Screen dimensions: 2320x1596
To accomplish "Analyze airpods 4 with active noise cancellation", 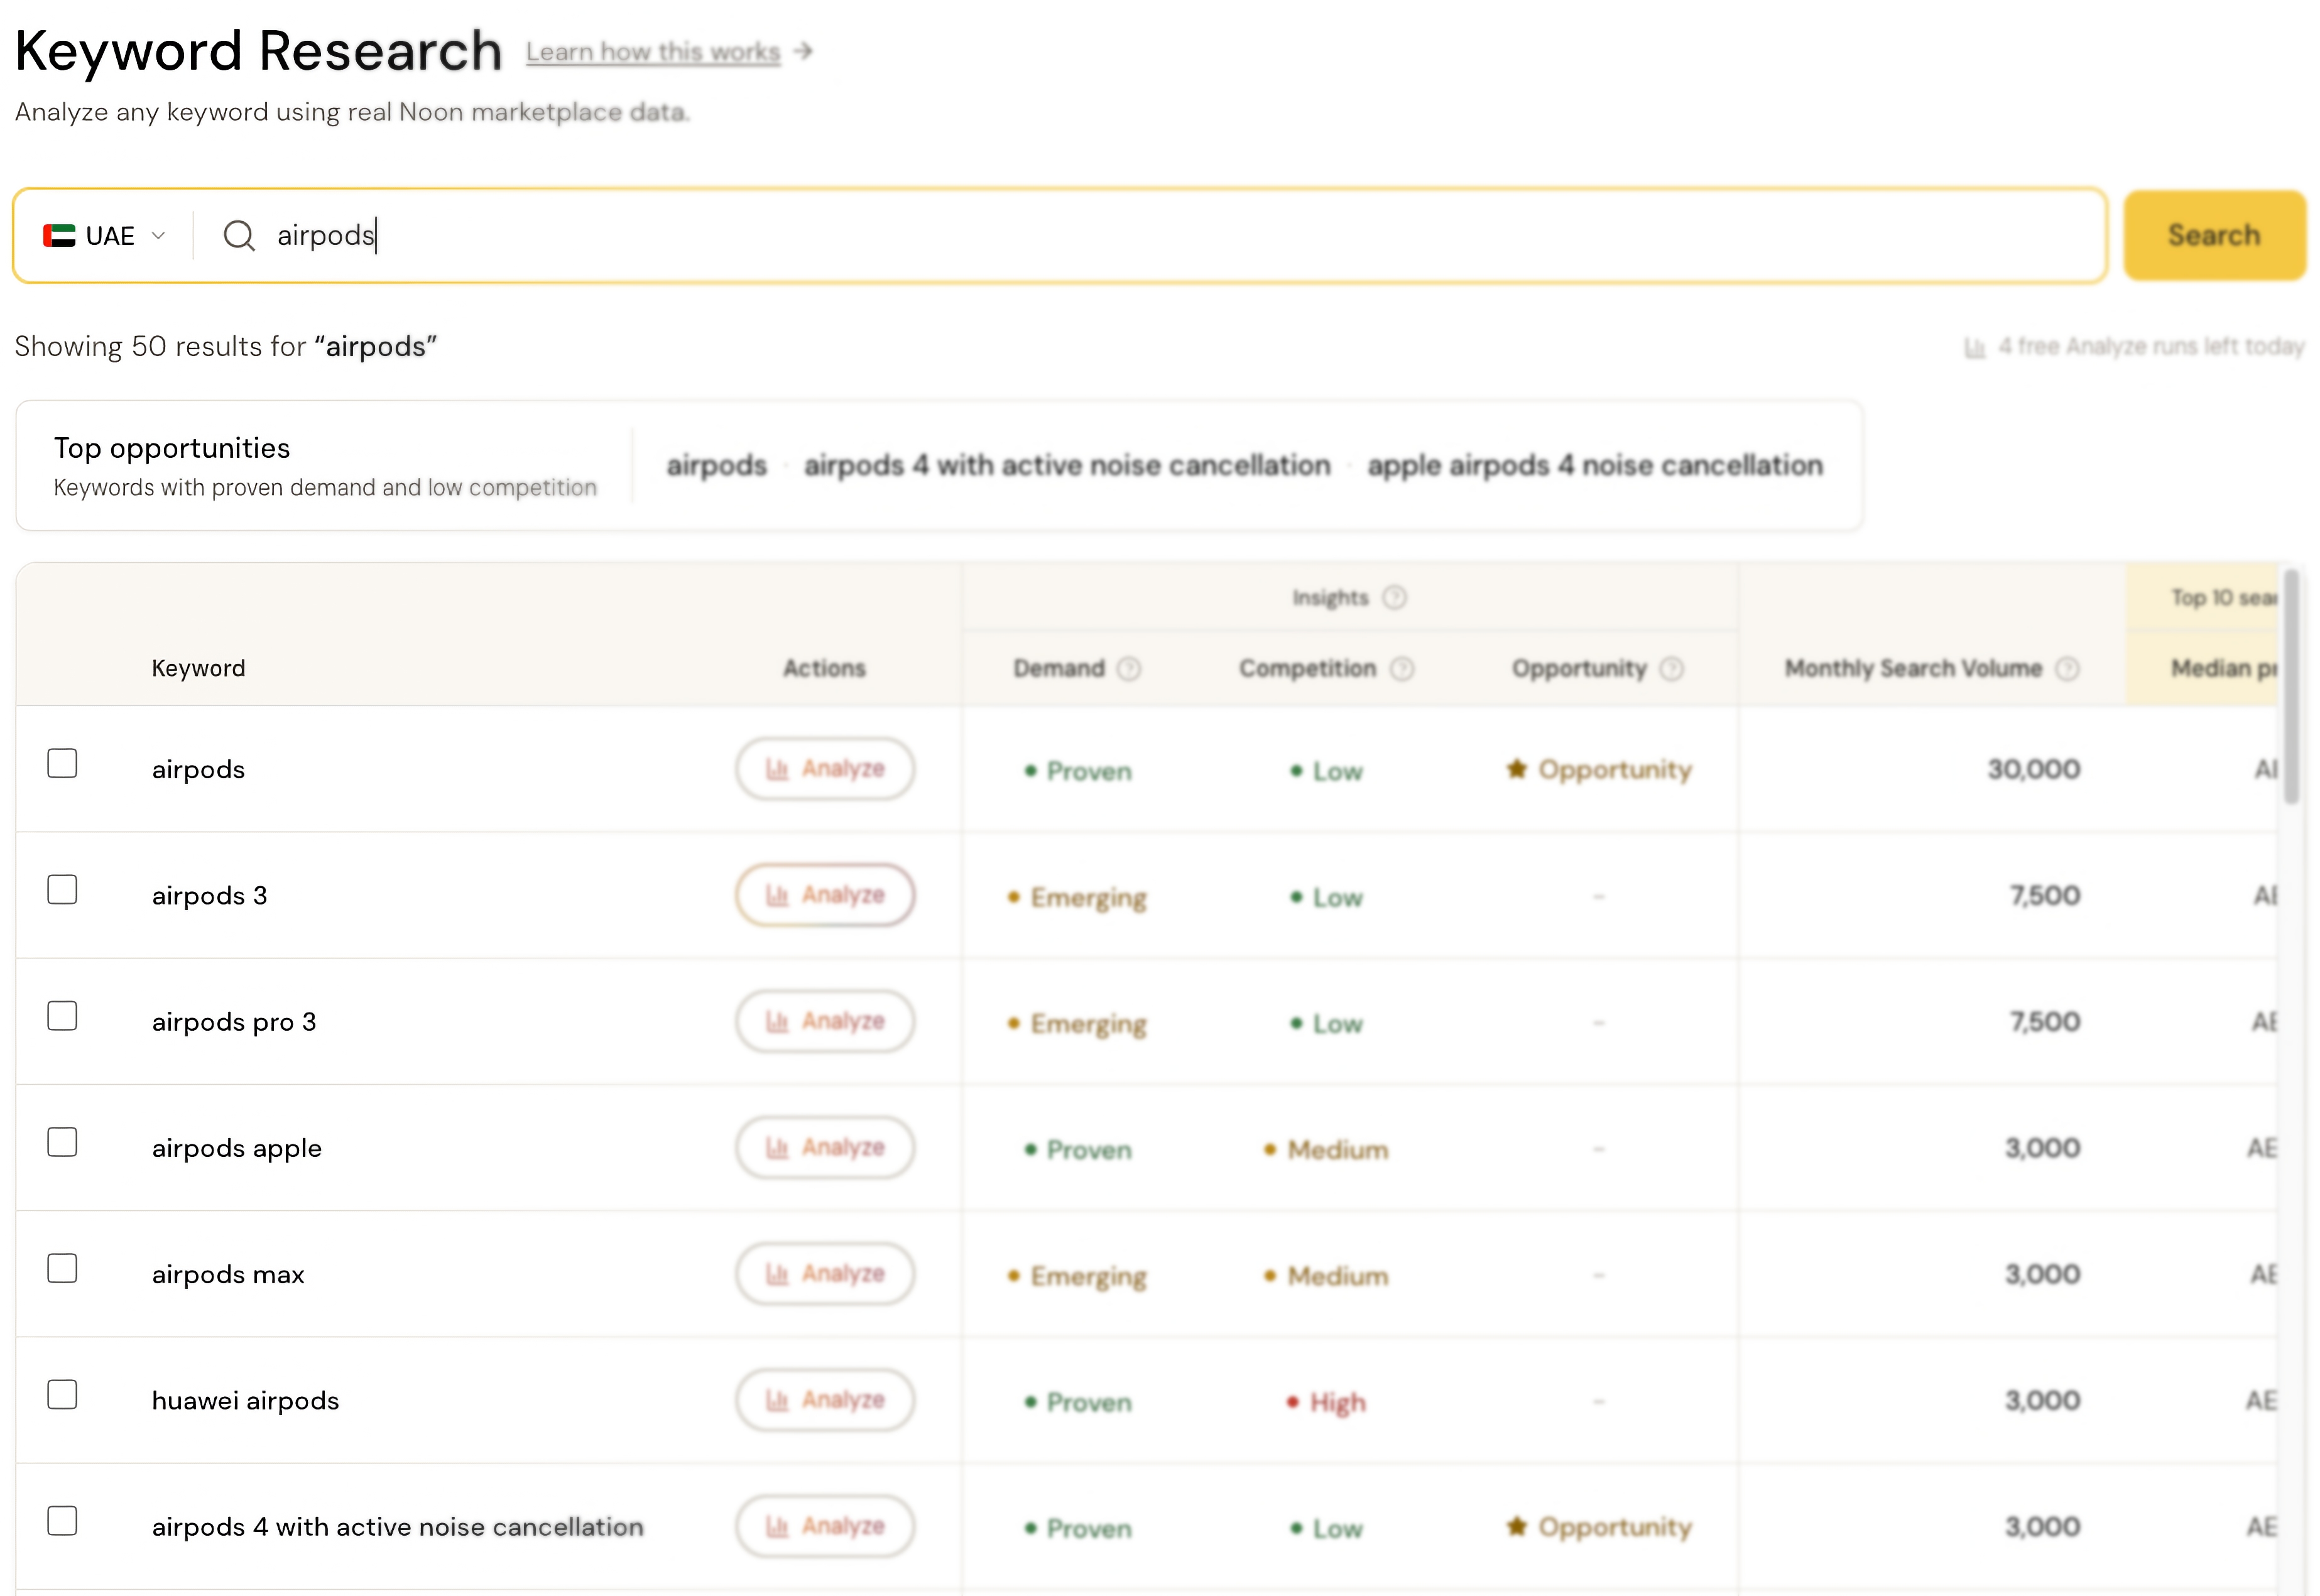I will [825, 1526].
